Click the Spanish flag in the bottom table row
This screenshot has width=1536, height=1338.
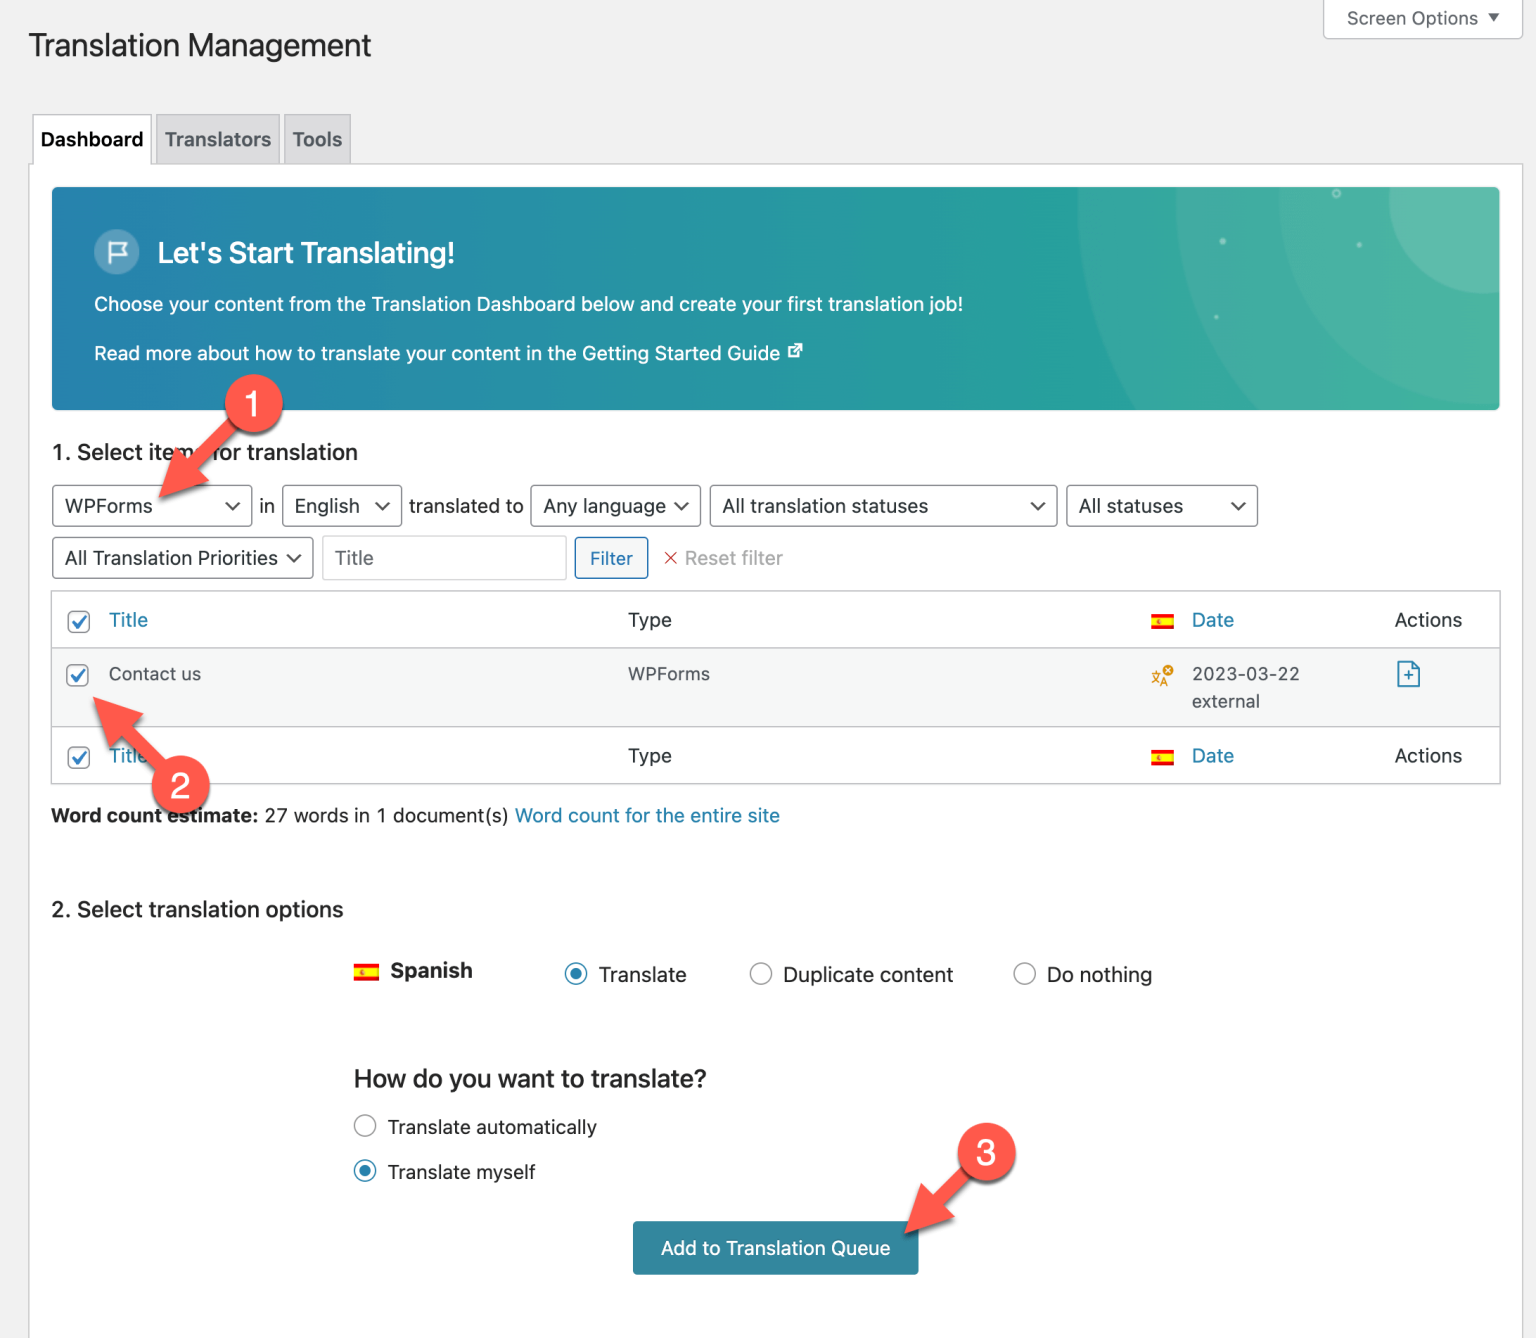pos(1162,756)
